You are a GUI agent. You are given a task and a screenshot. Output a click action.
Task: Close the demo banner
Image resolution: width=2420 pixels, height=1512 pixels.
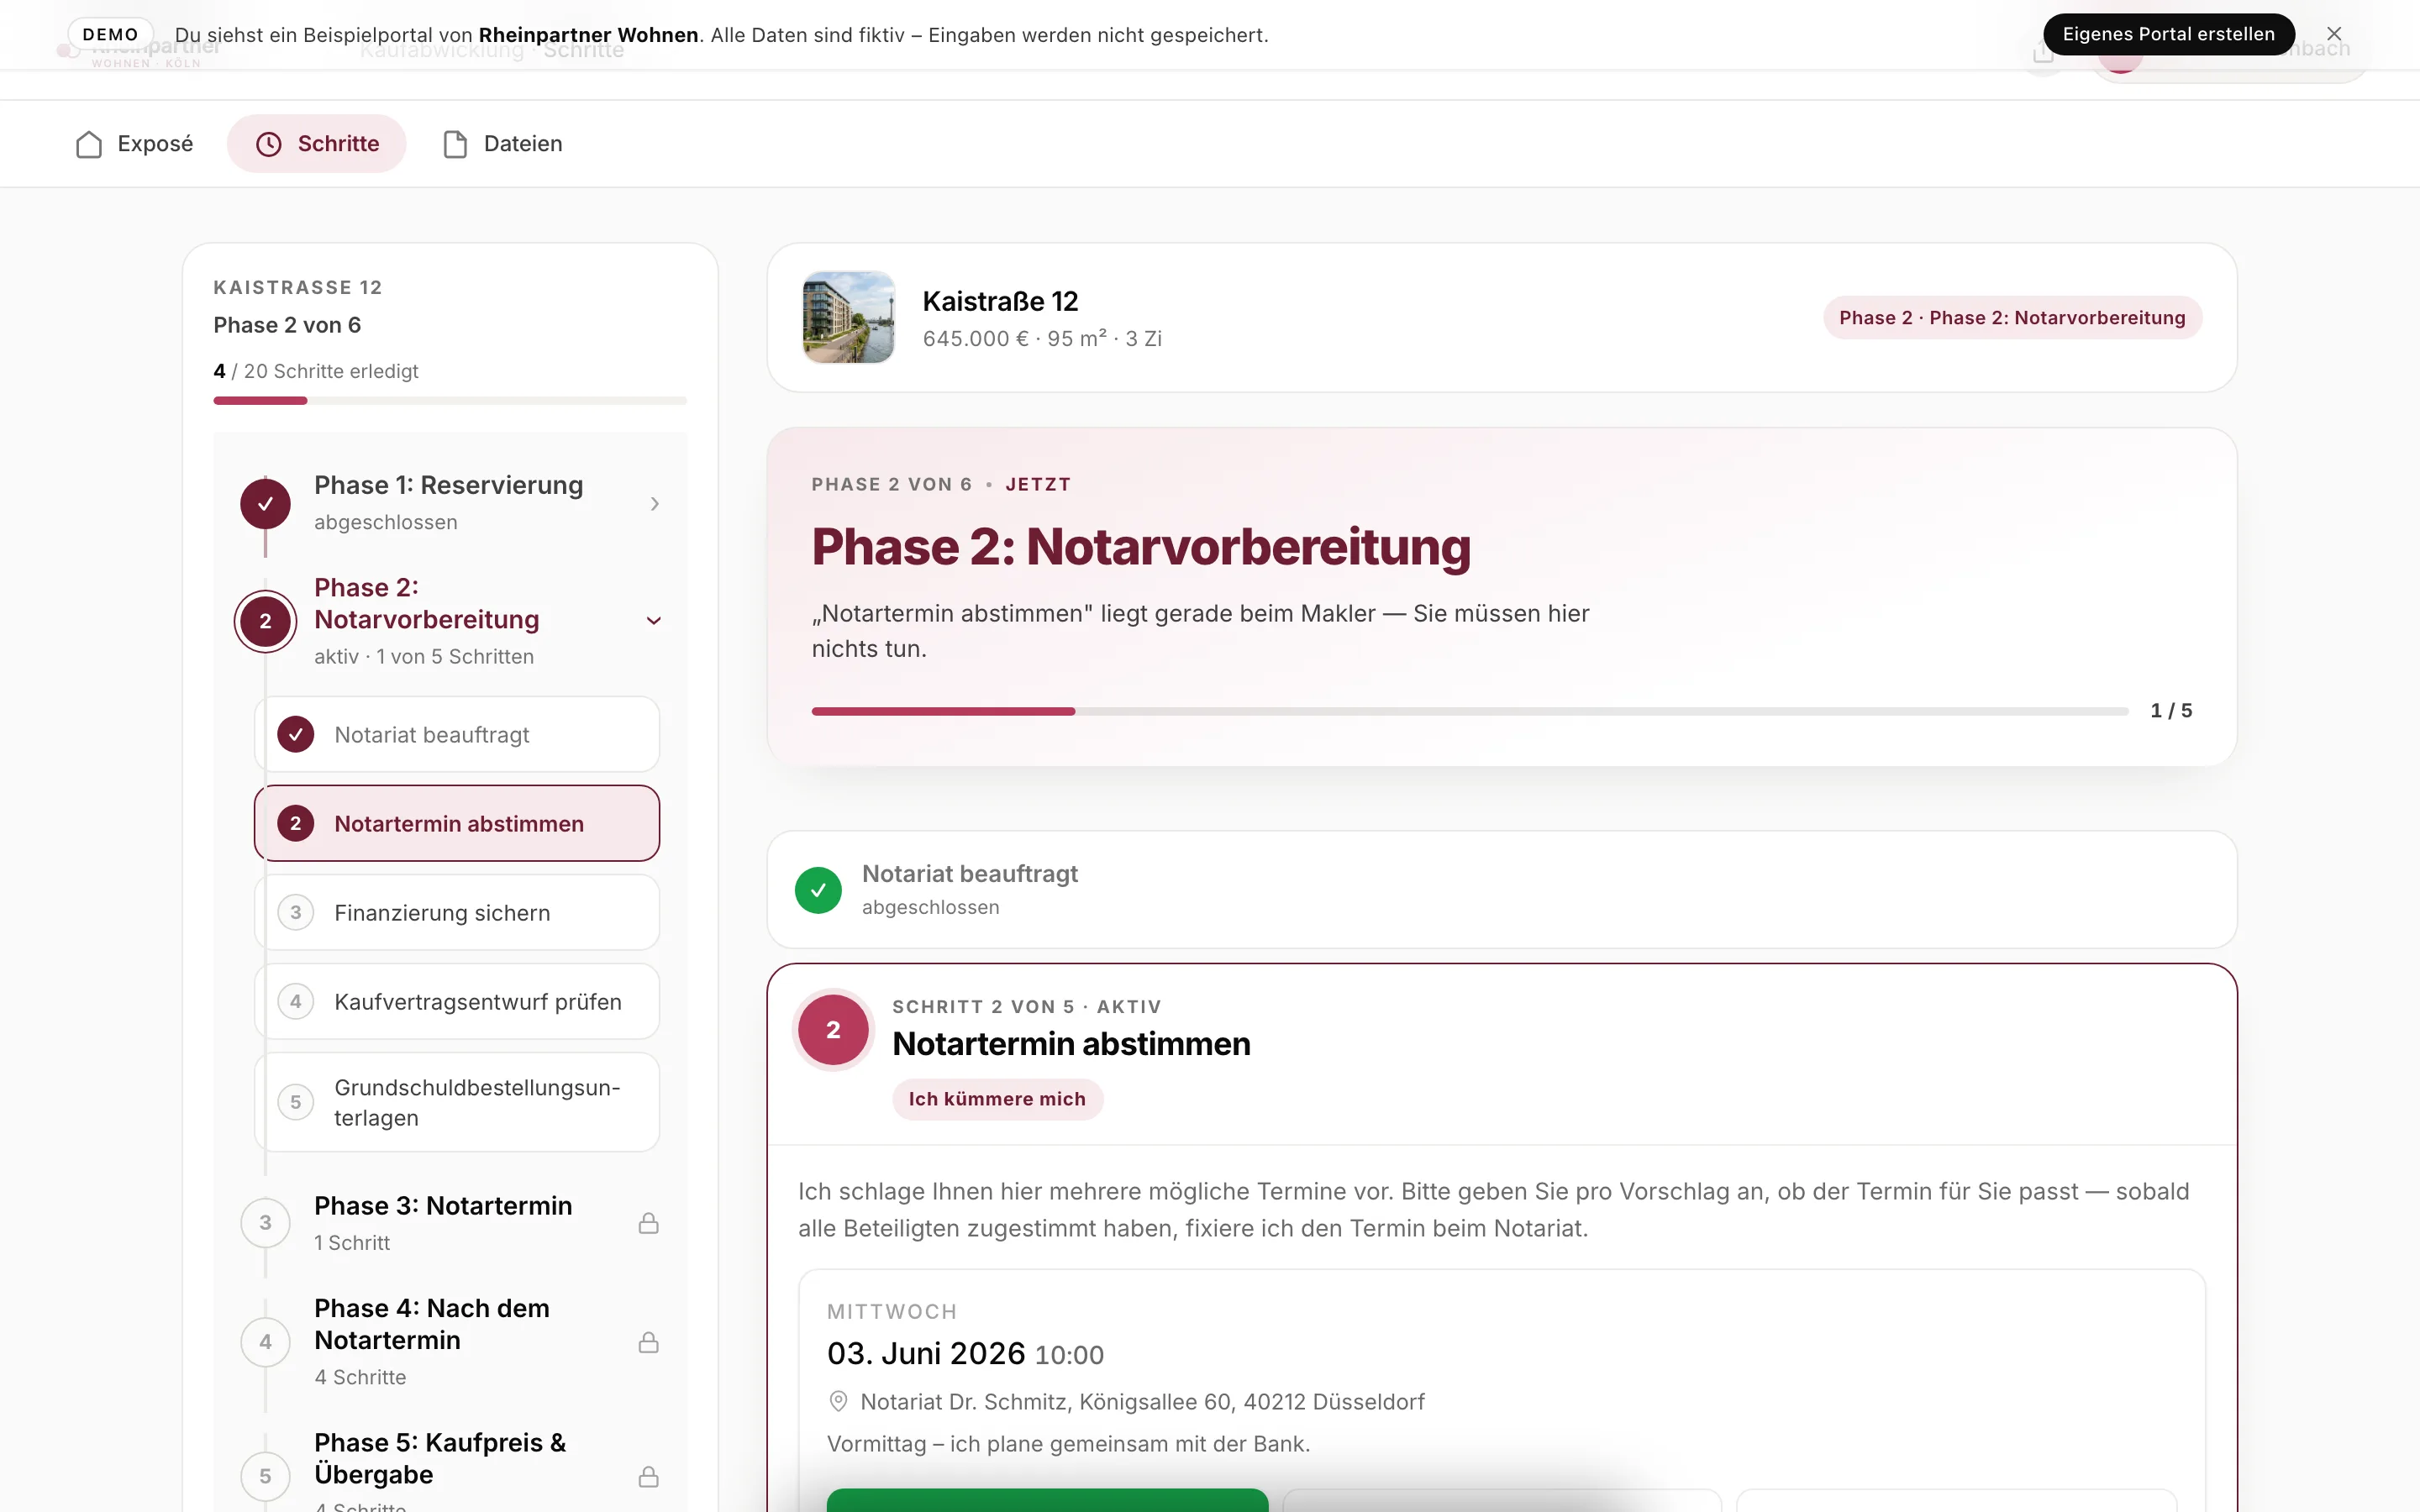point(2334,34)
